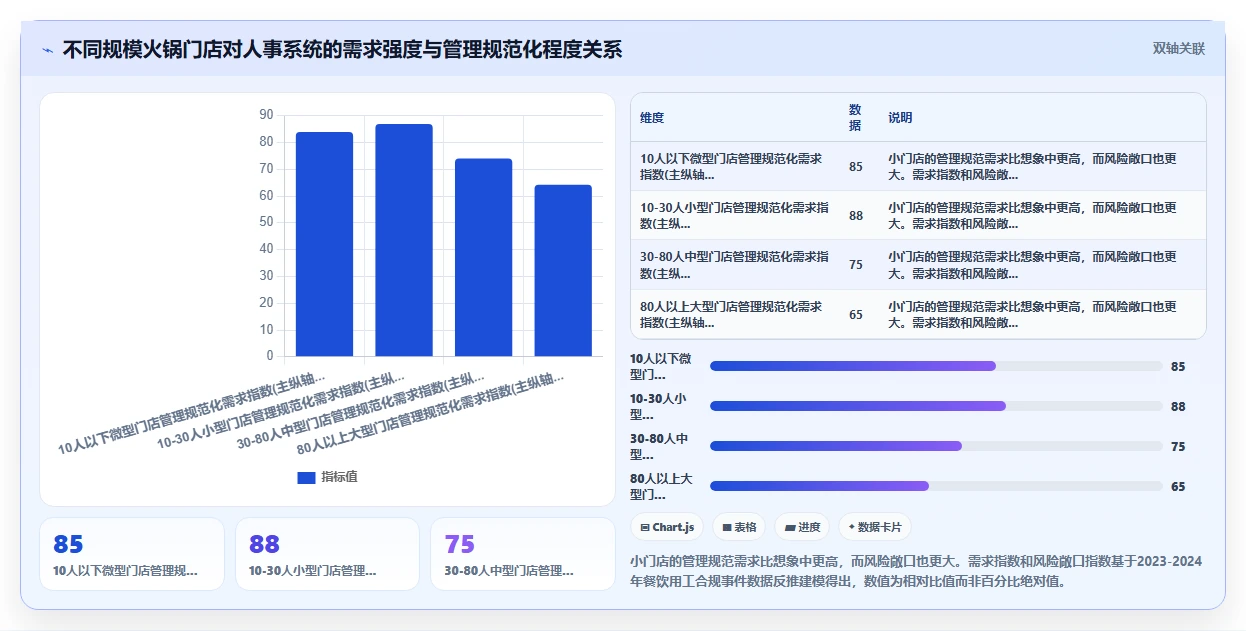Toggle the 指标值 legend swatch
This screenshot has height=631, width=1246.
(306, 477)
